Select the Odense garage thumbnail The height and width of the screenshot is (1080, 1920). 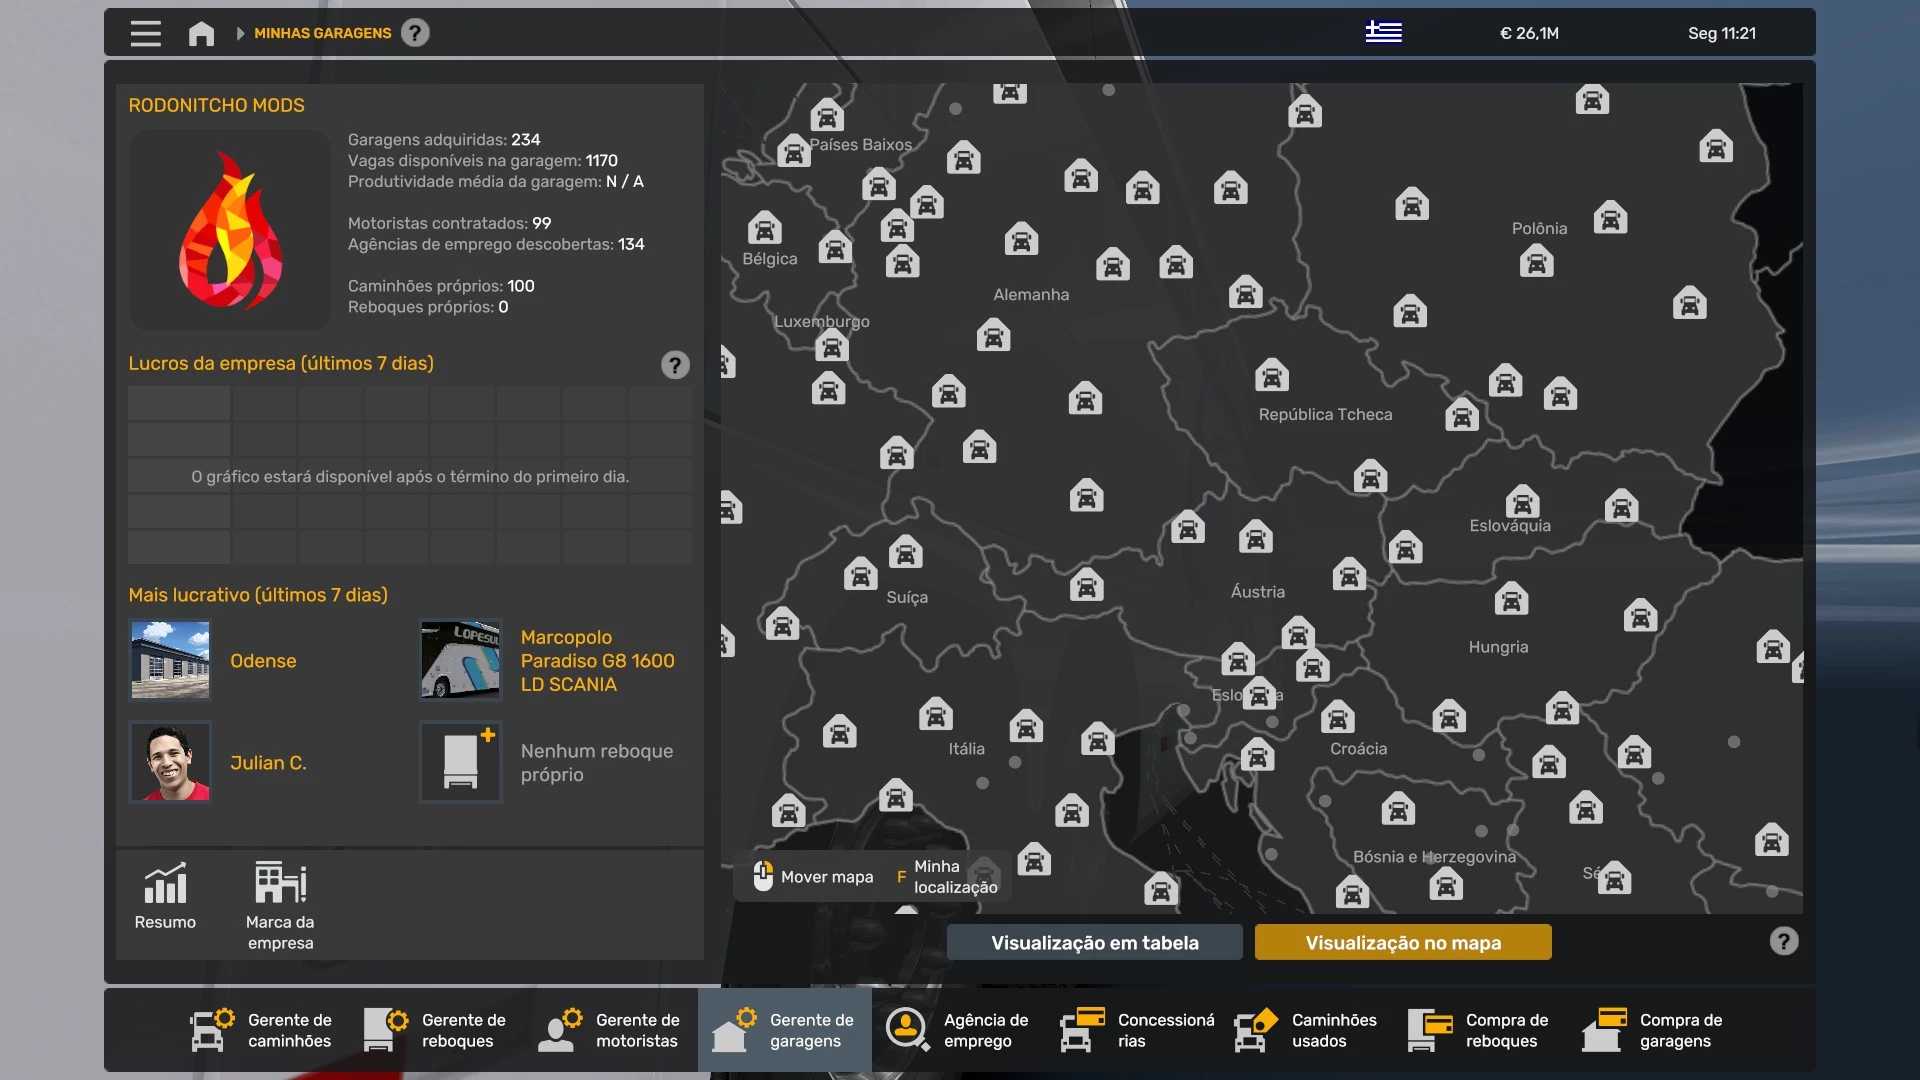click(x=170, y=660)
